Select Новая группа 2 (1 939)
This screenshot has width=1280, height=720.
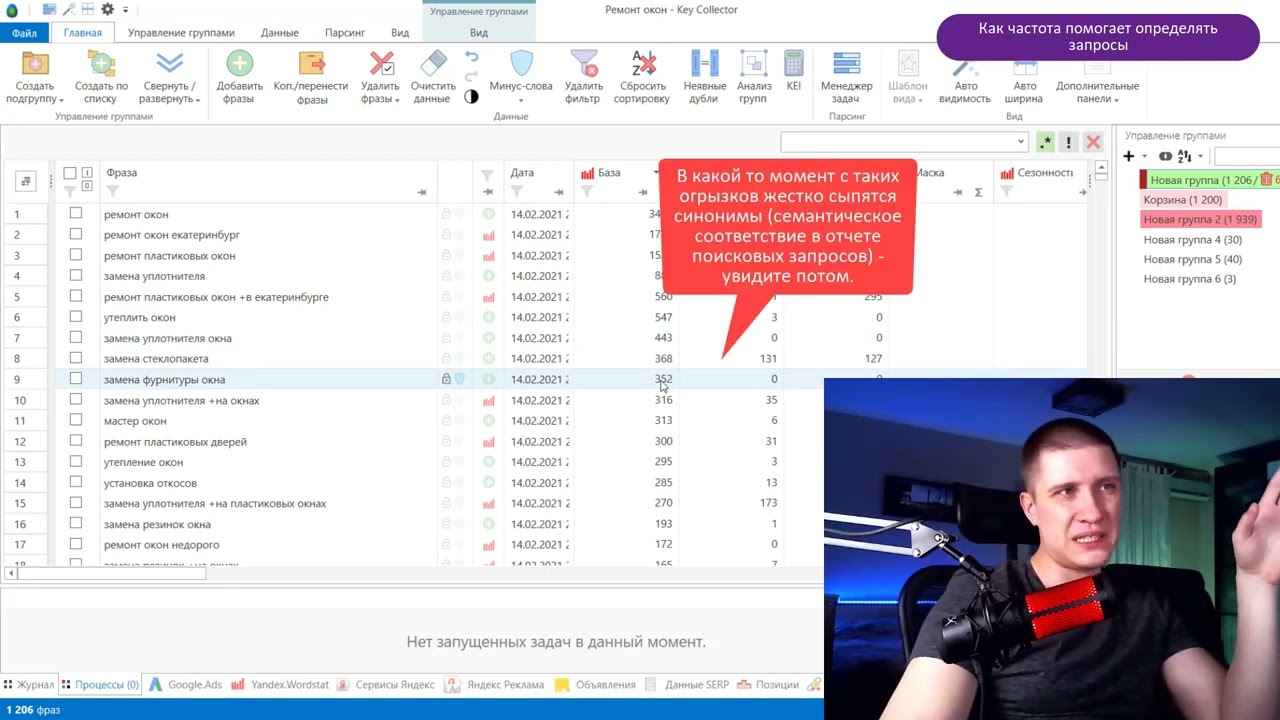(1200, 219)
